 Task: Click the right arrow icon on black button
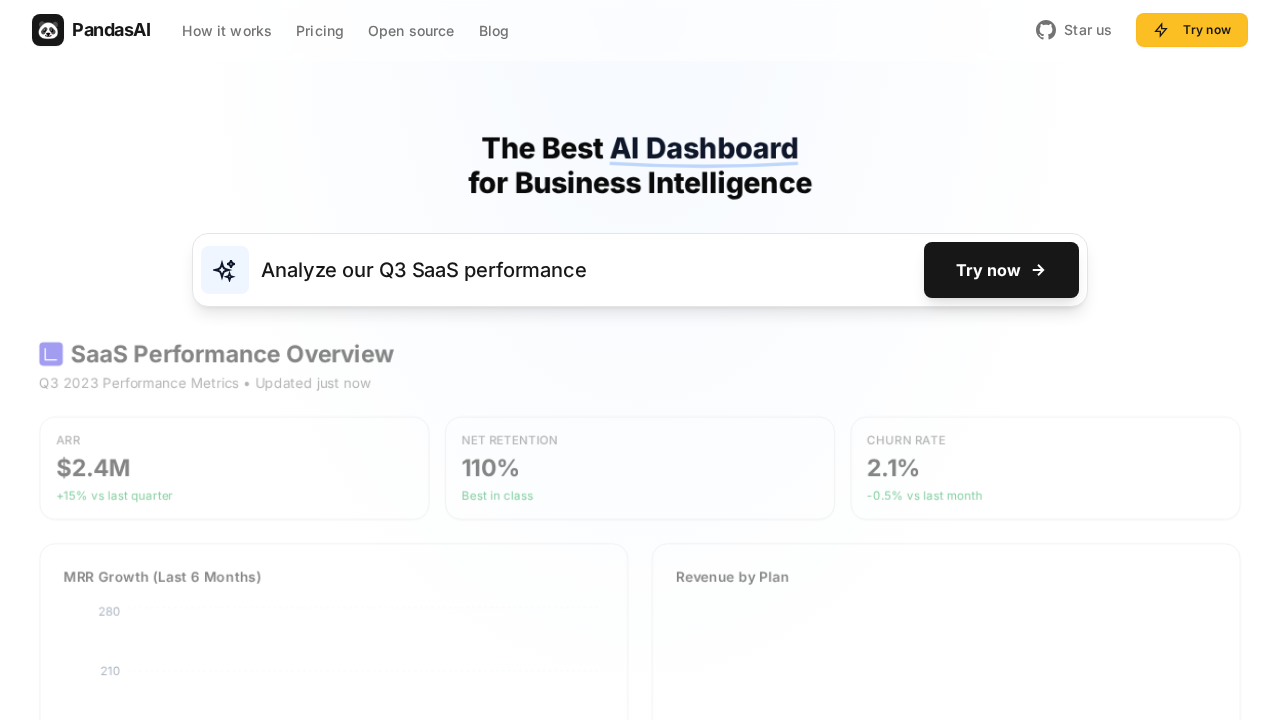pos(1038,270)
